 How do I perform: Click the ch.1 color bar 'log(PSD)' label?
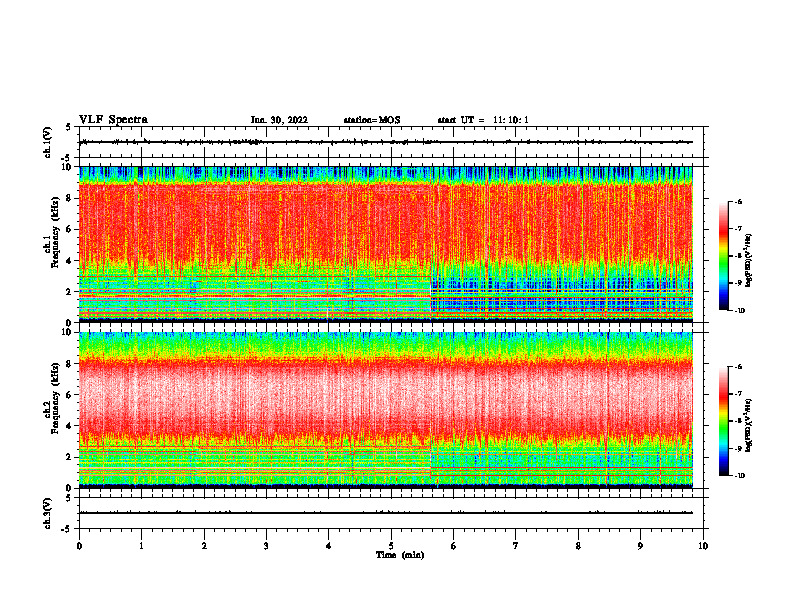749,260
